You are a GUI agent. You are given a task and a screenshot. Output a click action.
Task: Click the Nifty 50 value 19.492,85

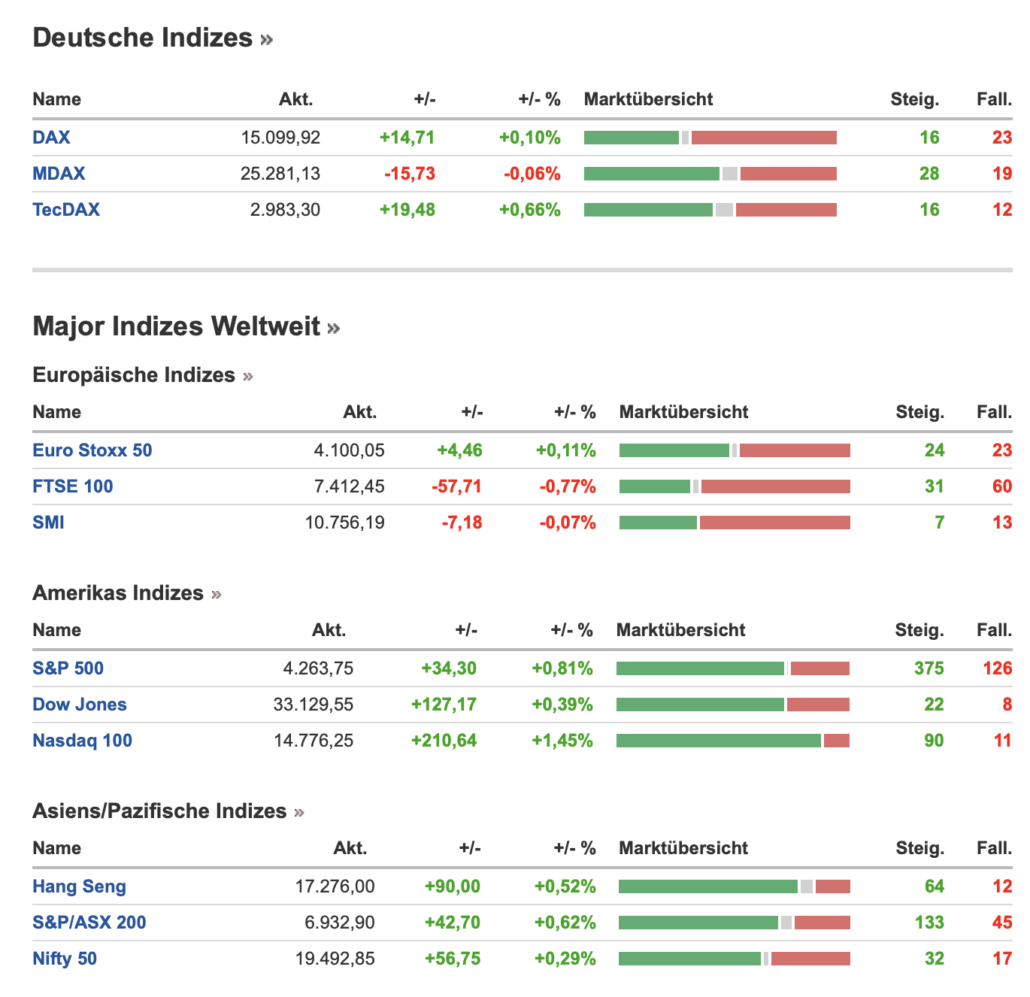[335, 958]
